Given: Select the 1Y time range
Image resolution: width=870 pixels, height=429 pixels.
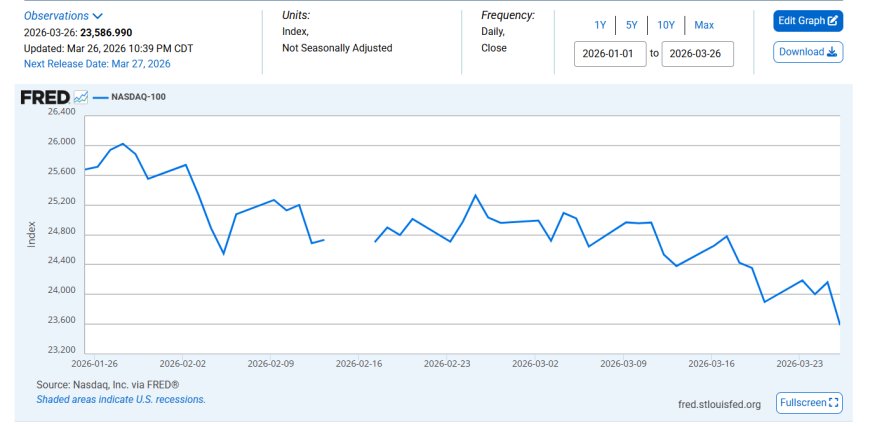Looking at the screenshot, I should coord(600,25).
